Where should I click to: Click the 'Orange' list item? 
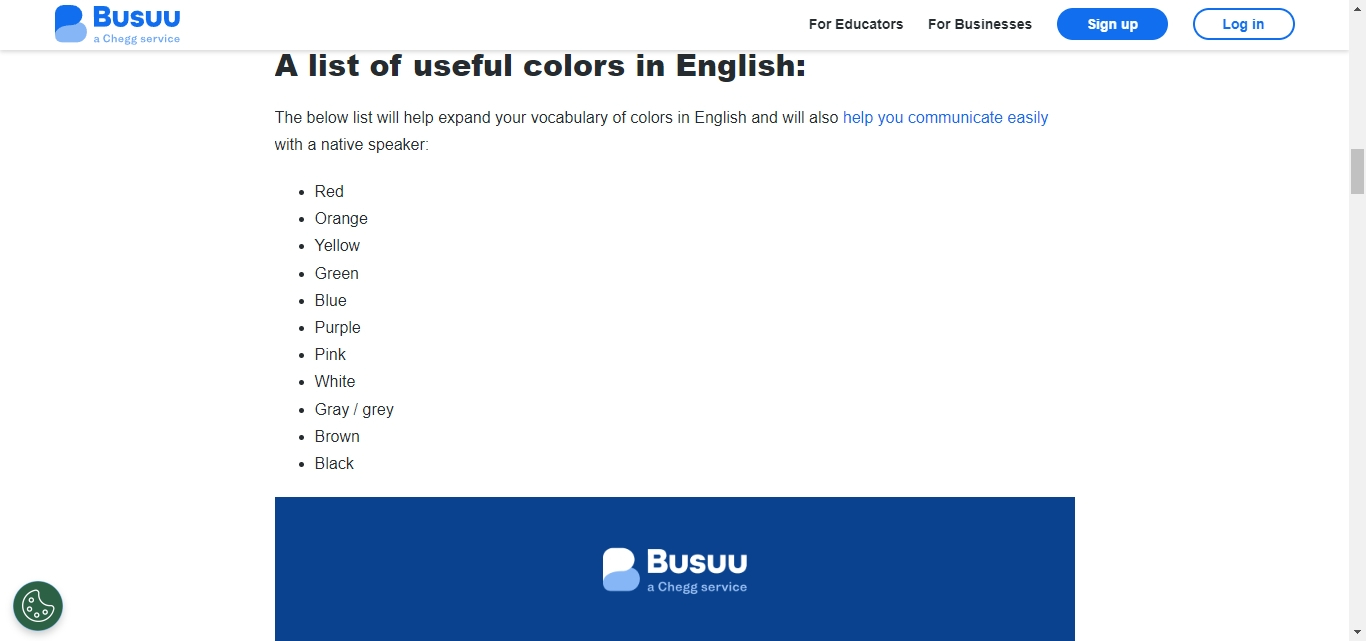(341, 218)
